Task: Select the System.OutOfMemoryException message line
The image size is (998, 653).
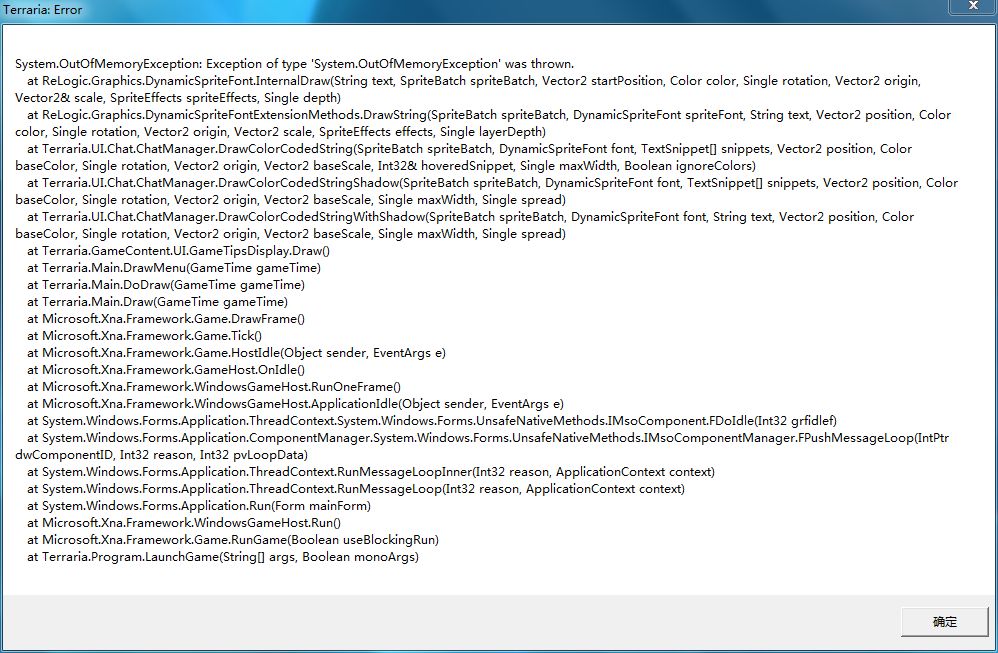Action: (x=295, y=64)
